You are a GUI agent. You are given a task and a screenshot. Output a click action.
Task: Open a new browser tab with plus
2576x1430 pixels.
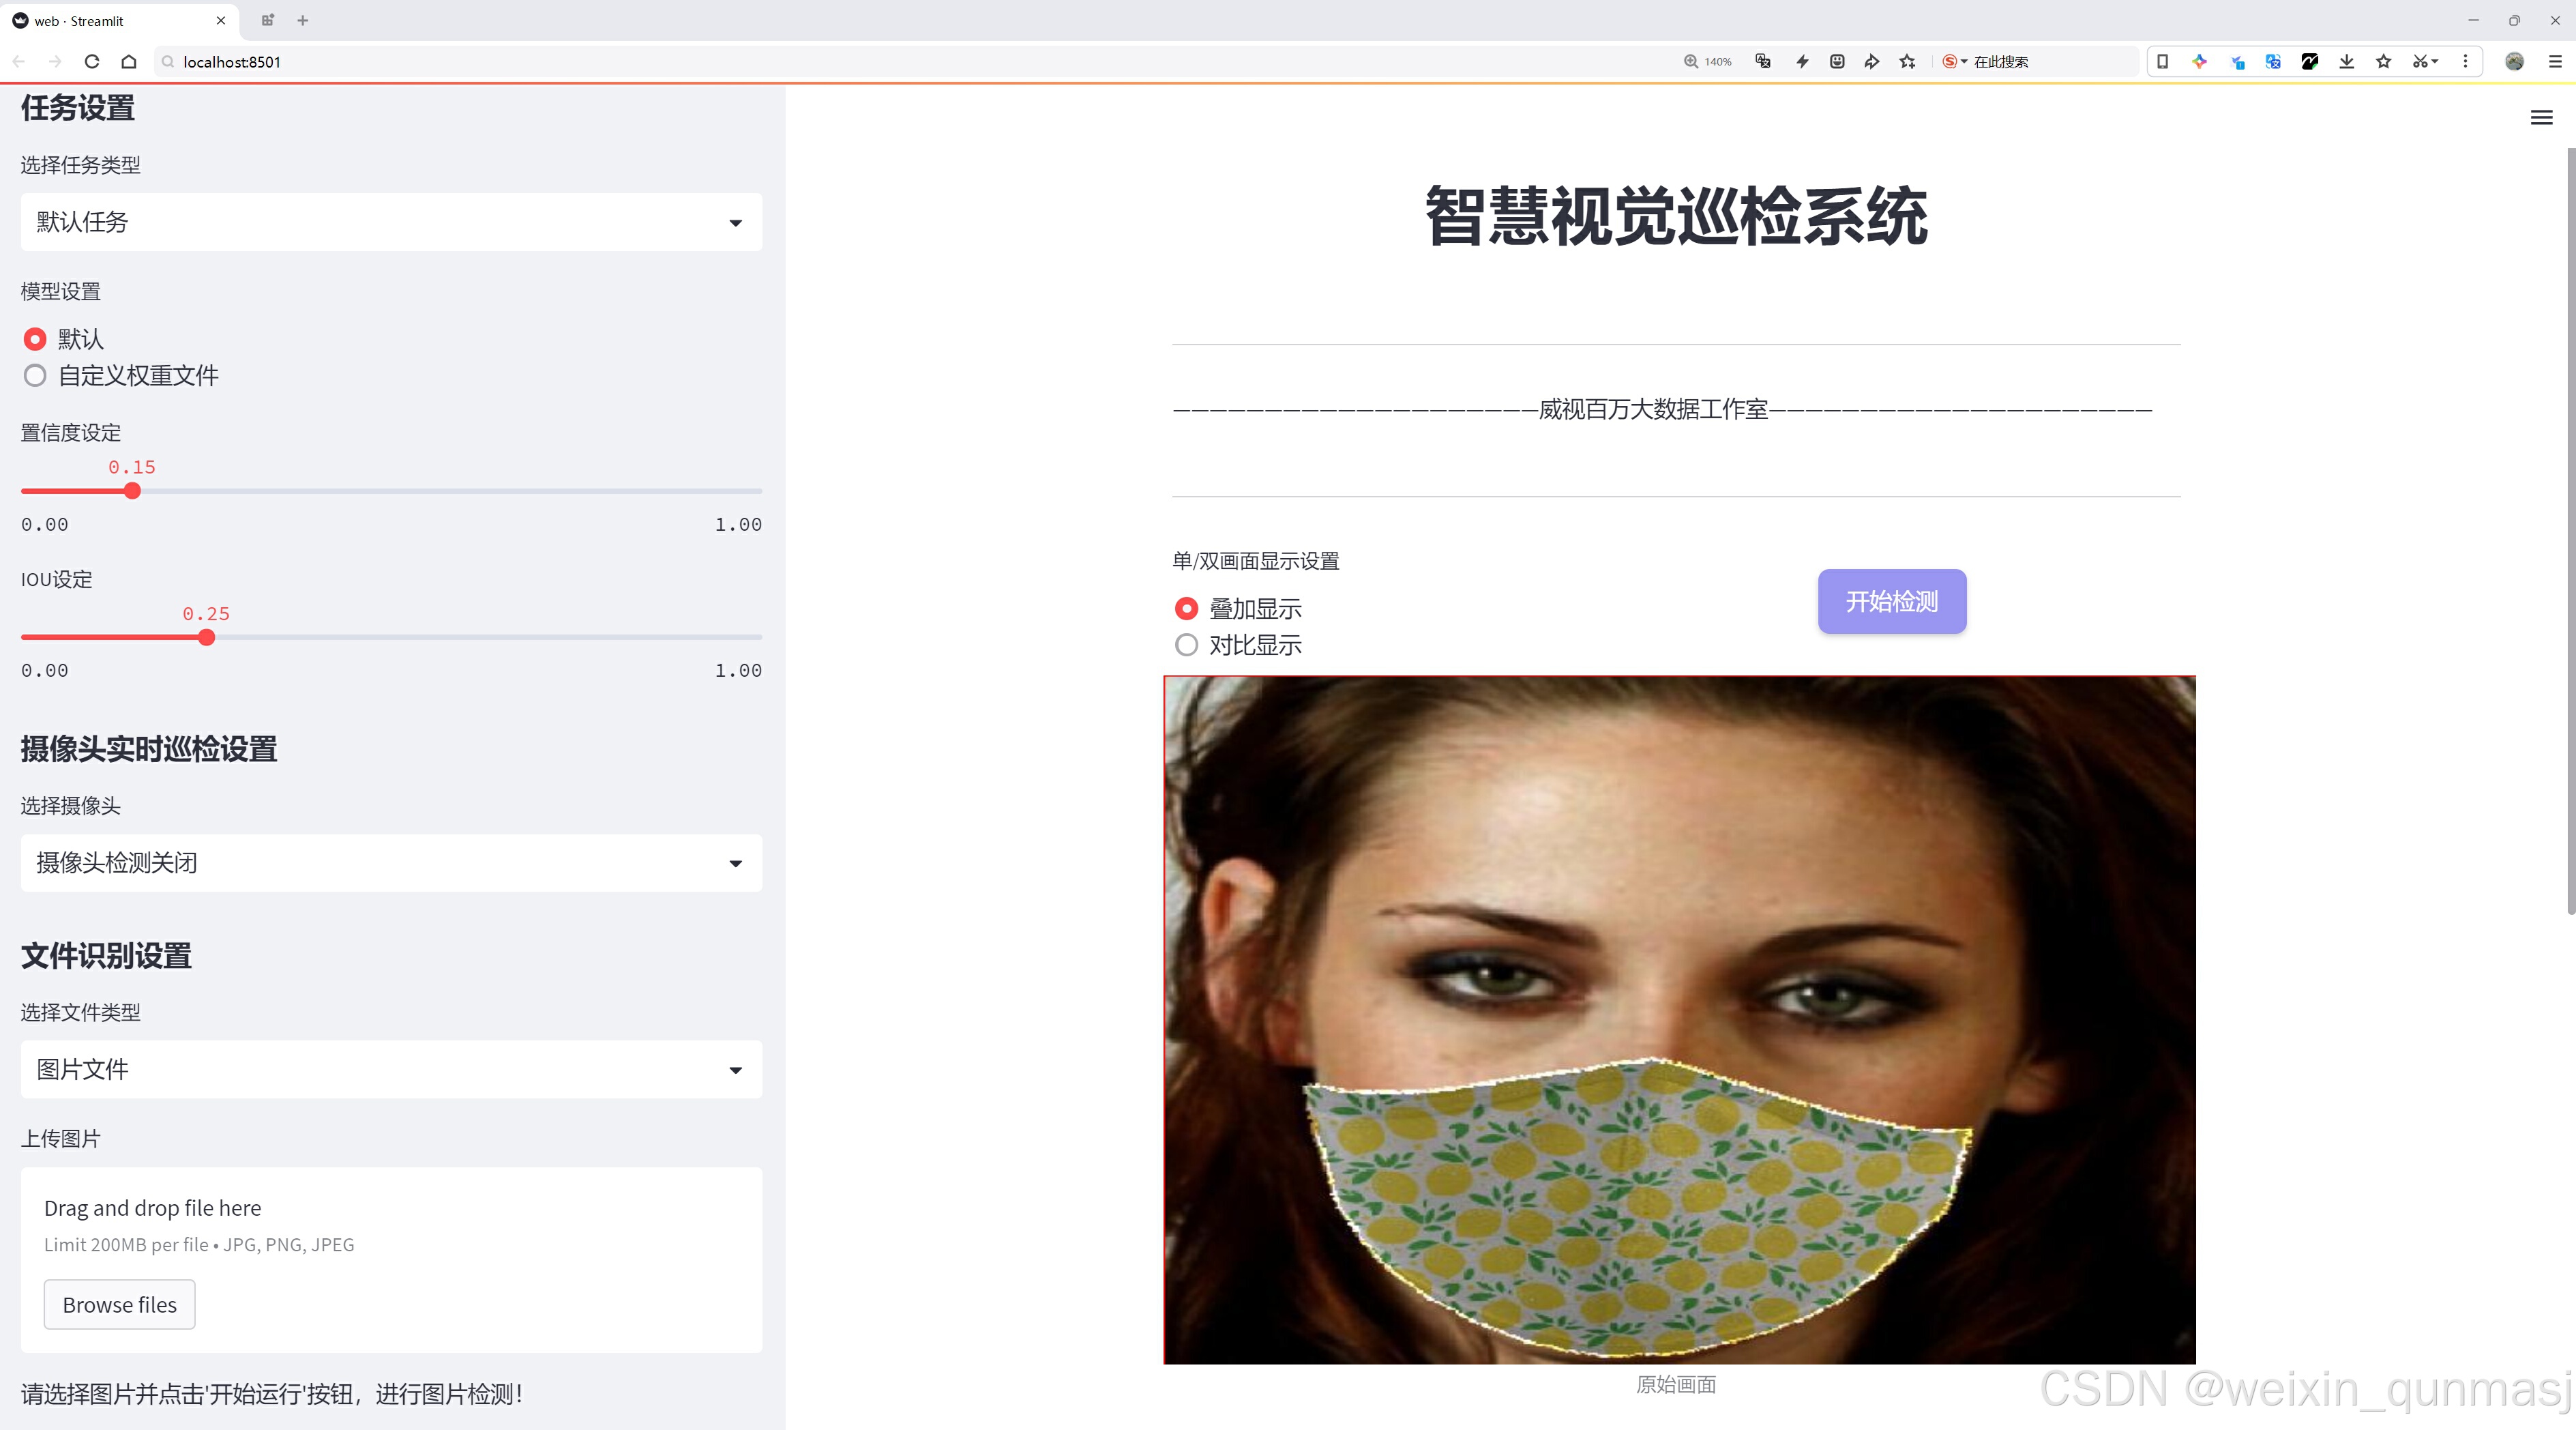303,20
